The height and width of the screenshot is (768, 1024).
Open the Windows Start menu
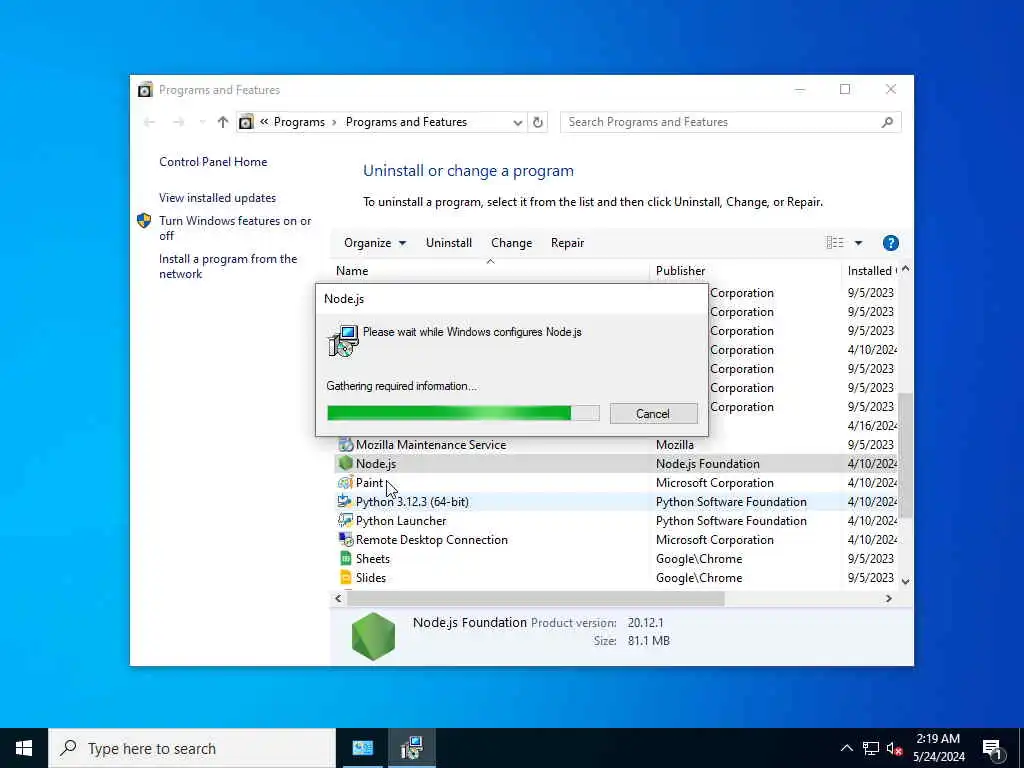coord(24,748)
